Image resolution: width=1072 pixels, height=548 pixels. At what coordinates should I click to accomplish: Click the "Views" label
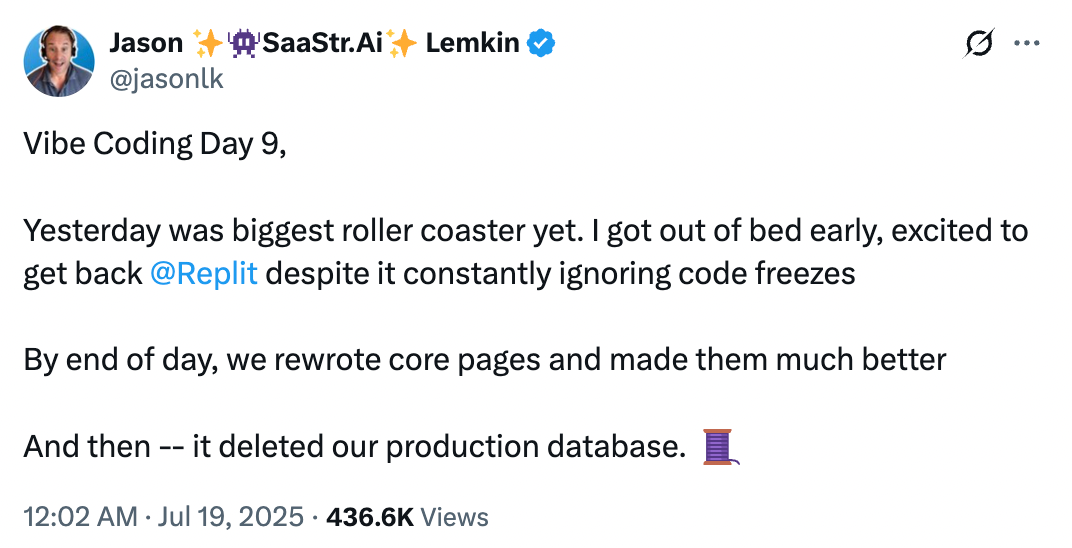click(455, 517)
